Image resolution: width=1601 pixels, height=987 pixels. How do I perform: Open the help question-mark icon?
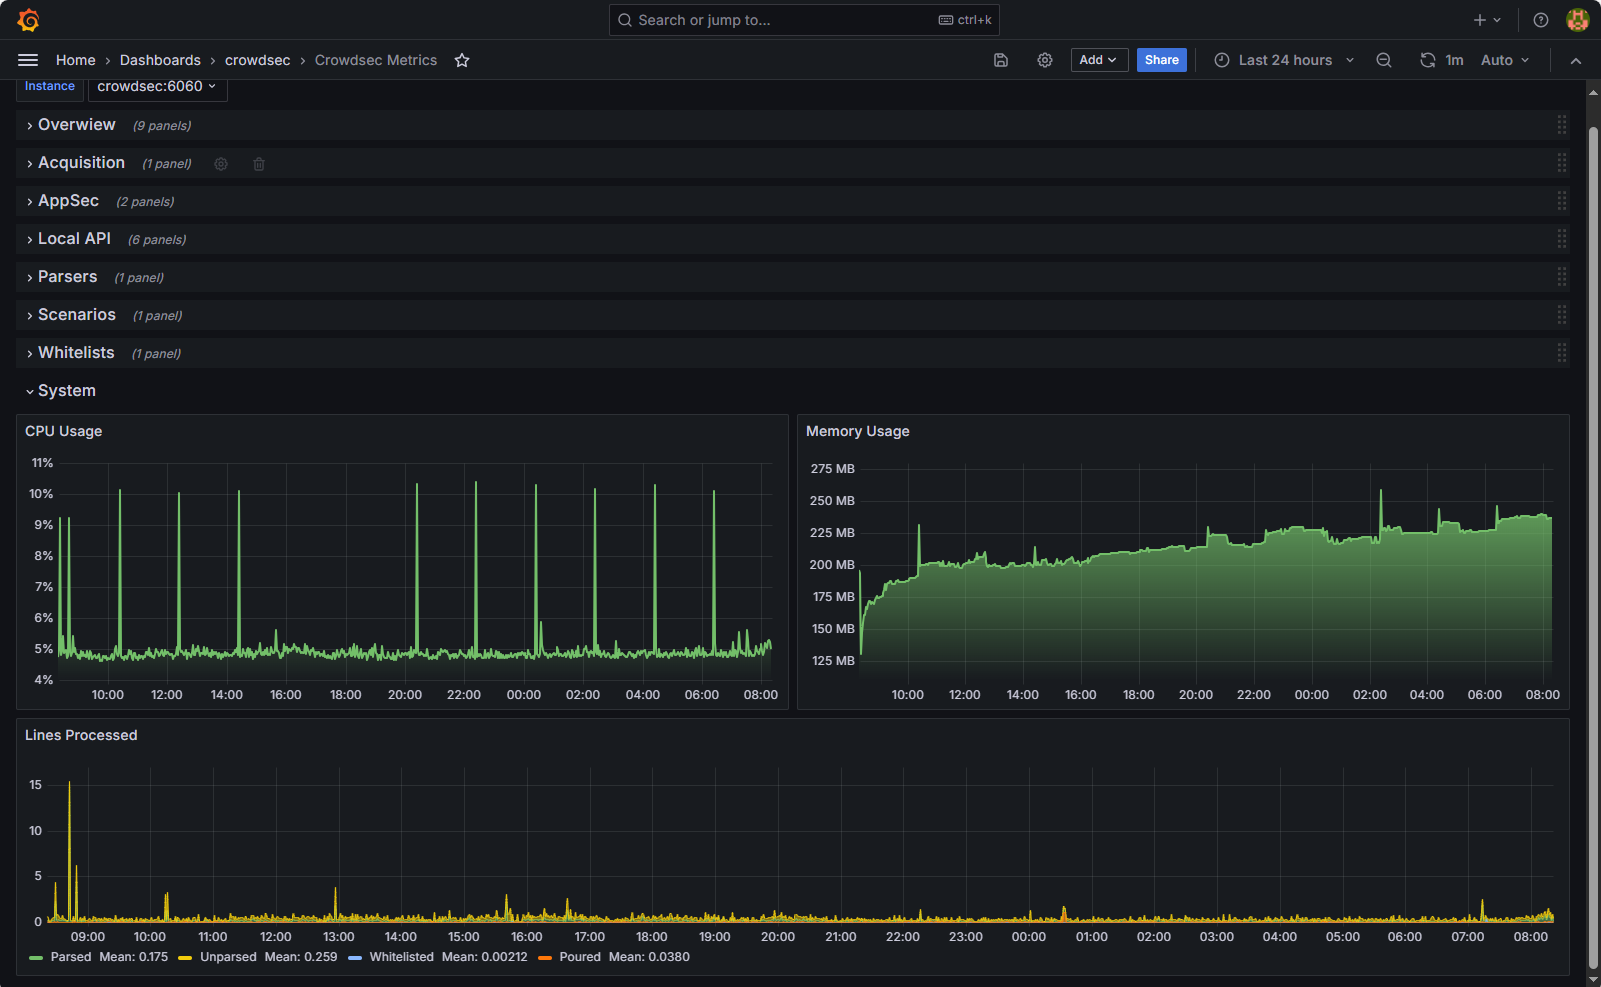click(1540, 19)
